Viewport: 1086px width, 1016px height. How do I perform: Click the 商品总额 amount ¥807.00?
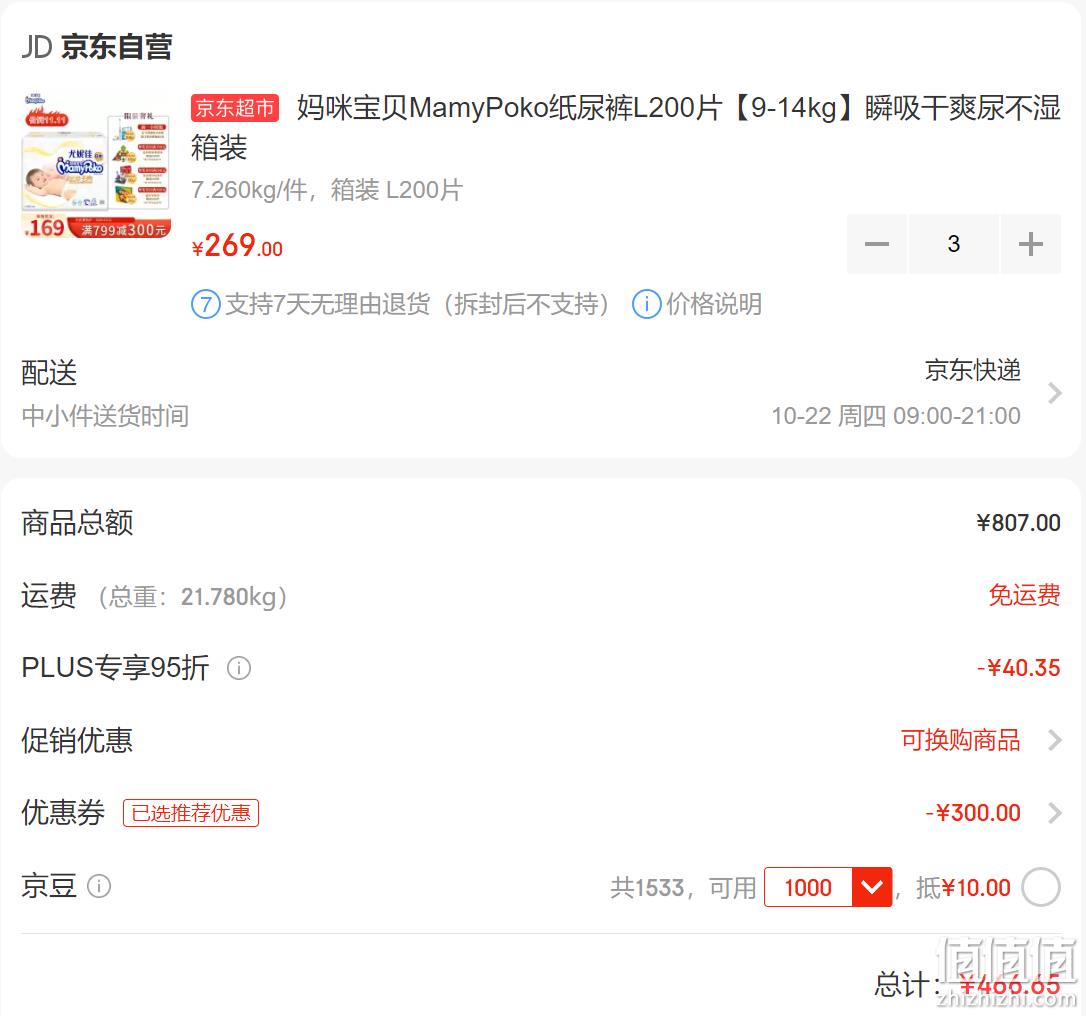[x=1018, y=523]
